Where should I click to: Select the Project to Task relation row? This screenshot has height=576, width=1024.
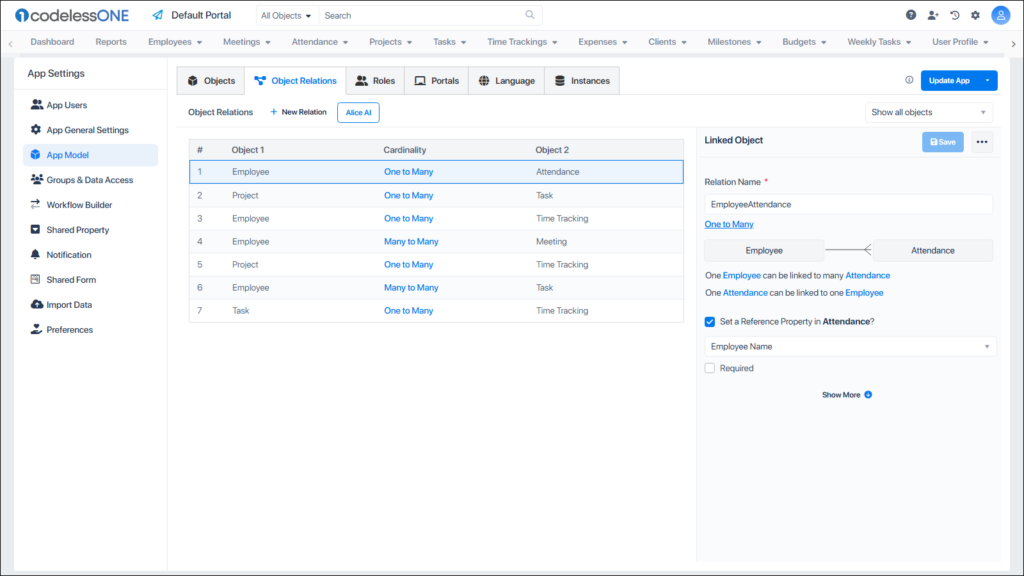436,195
